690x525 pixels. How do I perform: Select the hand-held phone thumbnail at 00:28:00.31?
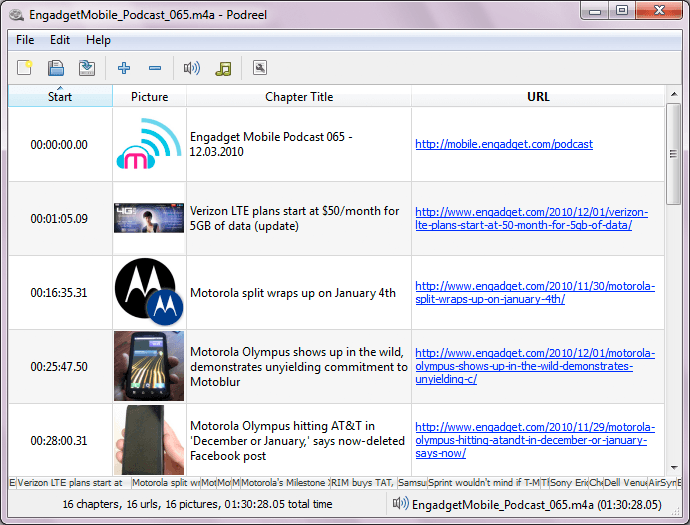click(149, 440)
